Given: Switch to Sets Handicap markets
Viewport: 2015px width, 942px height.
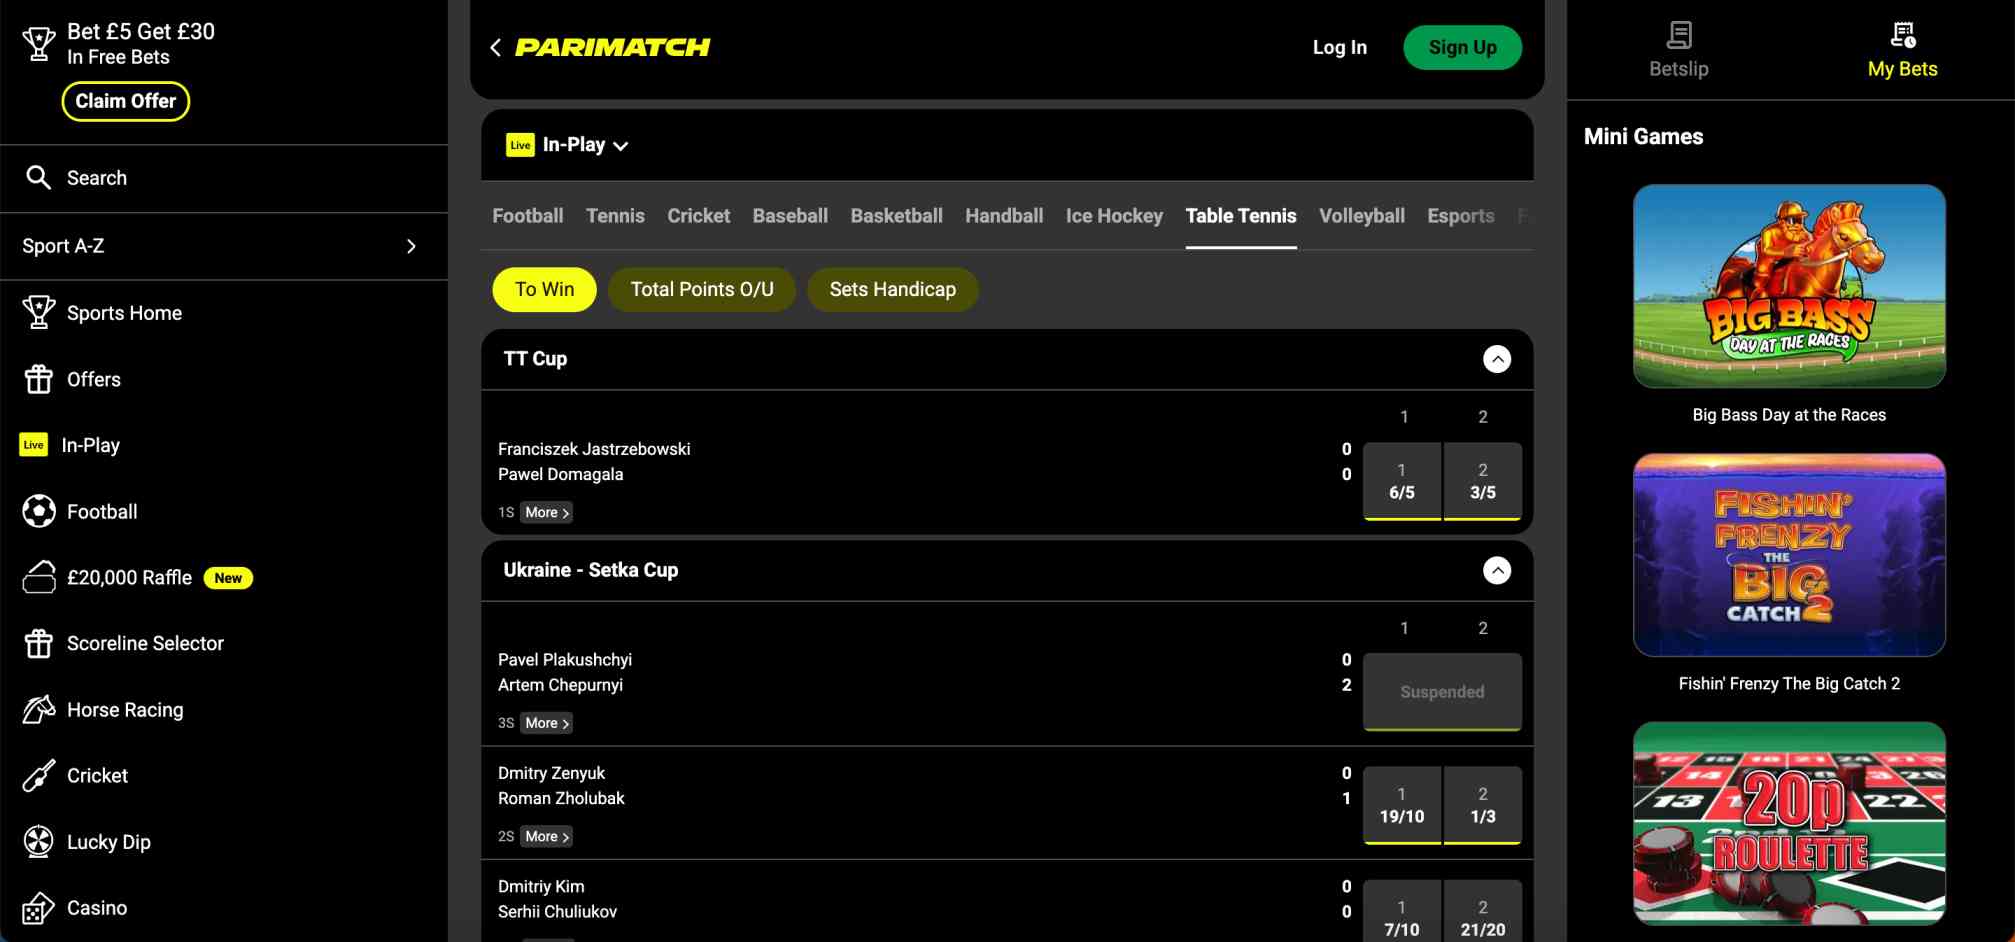Looking at the screenshot, I should 892,289.
